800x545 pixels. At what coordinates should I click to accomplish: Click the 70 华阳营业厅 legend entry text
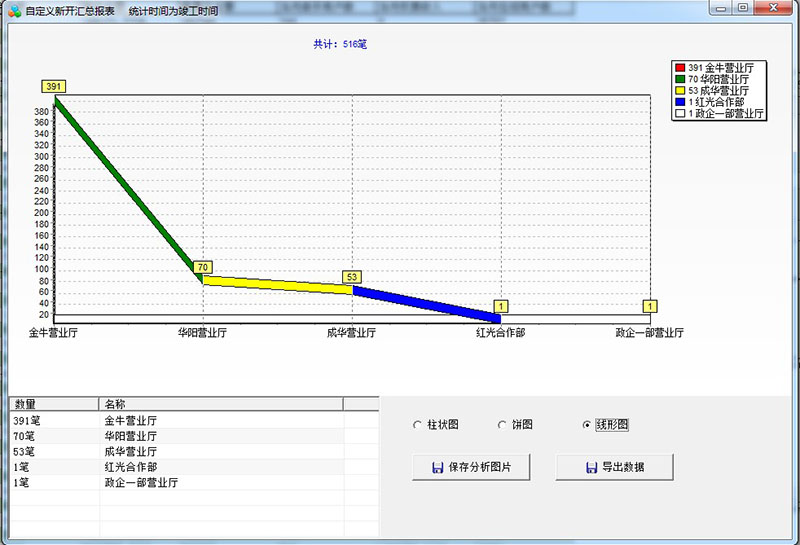pyautogui.click(x=718, y=79)
